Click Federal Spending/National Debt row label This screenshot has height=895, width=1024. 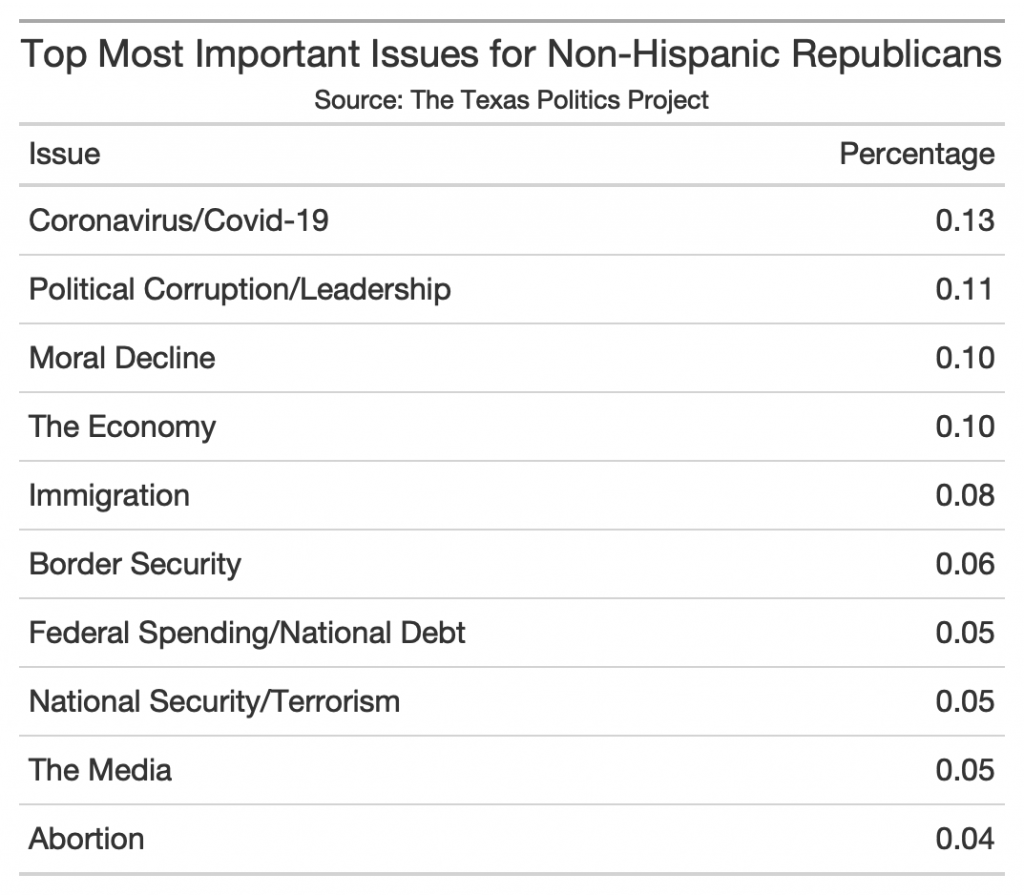[x=247, y=633]
